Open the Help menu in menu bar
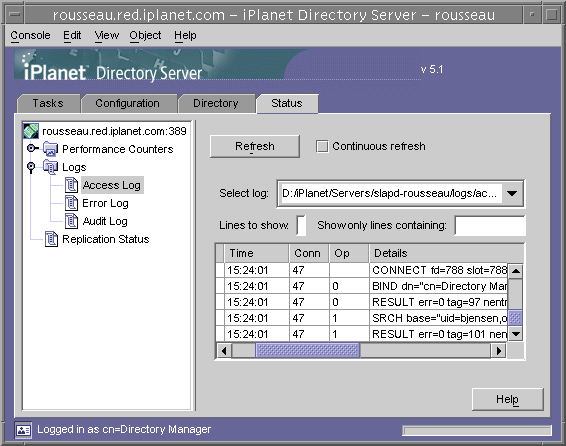The height and width of the screenshot is (446, 566). [x=185, y=35]
